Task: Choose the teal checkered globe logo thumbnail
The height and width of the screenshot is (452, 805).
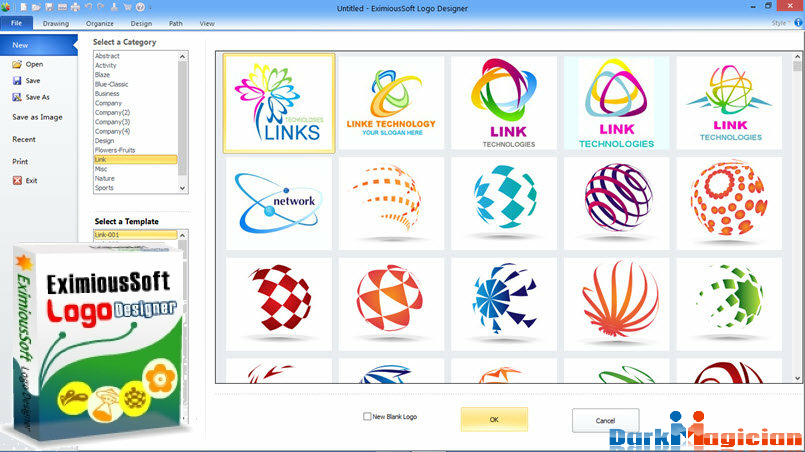Action: [x=504, y=203]
